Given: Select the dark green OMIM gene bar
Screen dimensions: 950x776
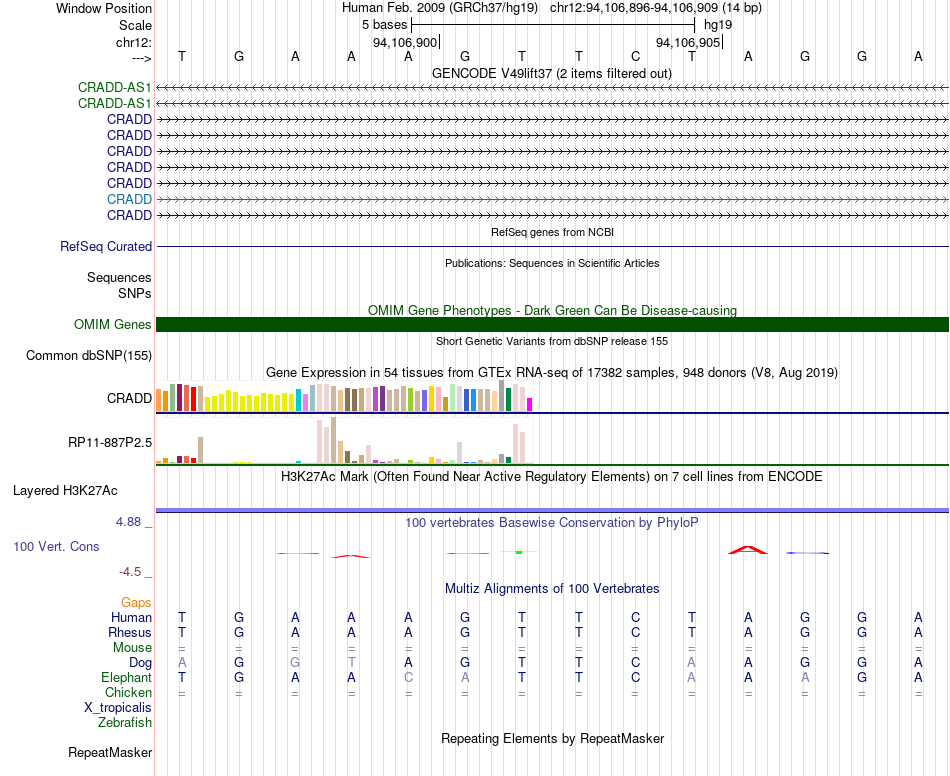Looking at the screenshot, I should (553, 325).
